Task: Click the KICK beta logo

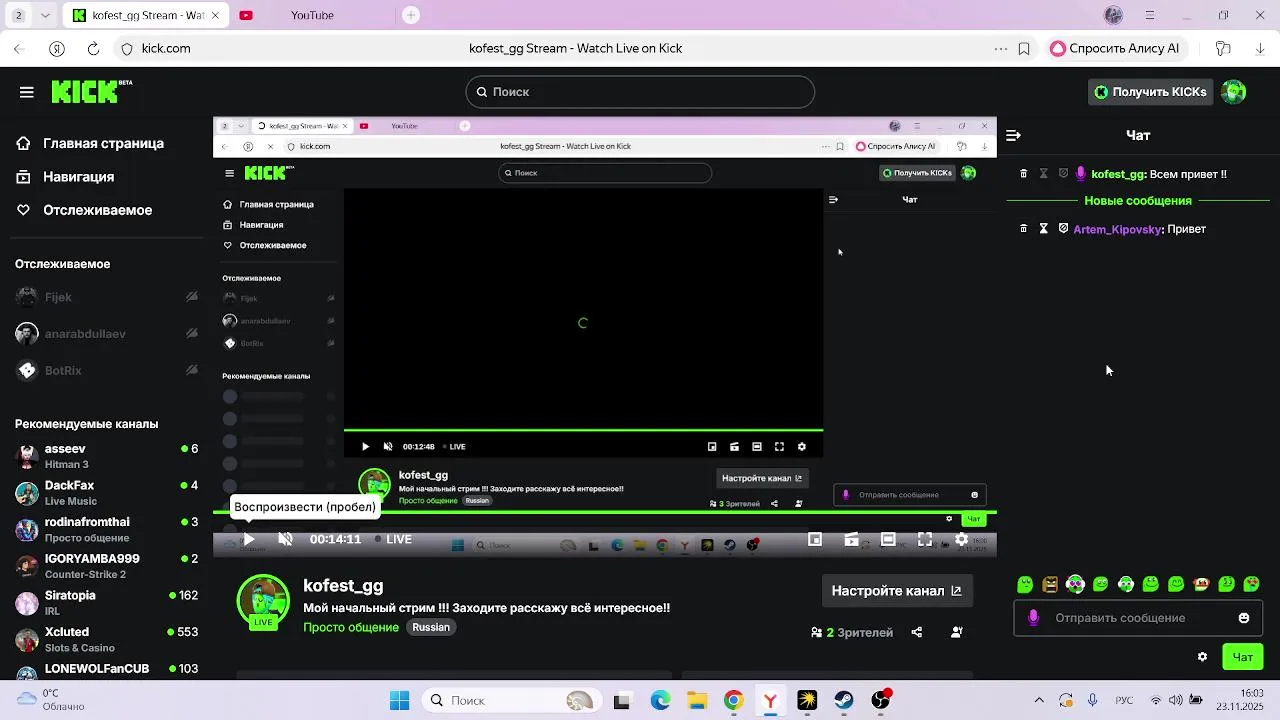Action: tap(92, 91)
